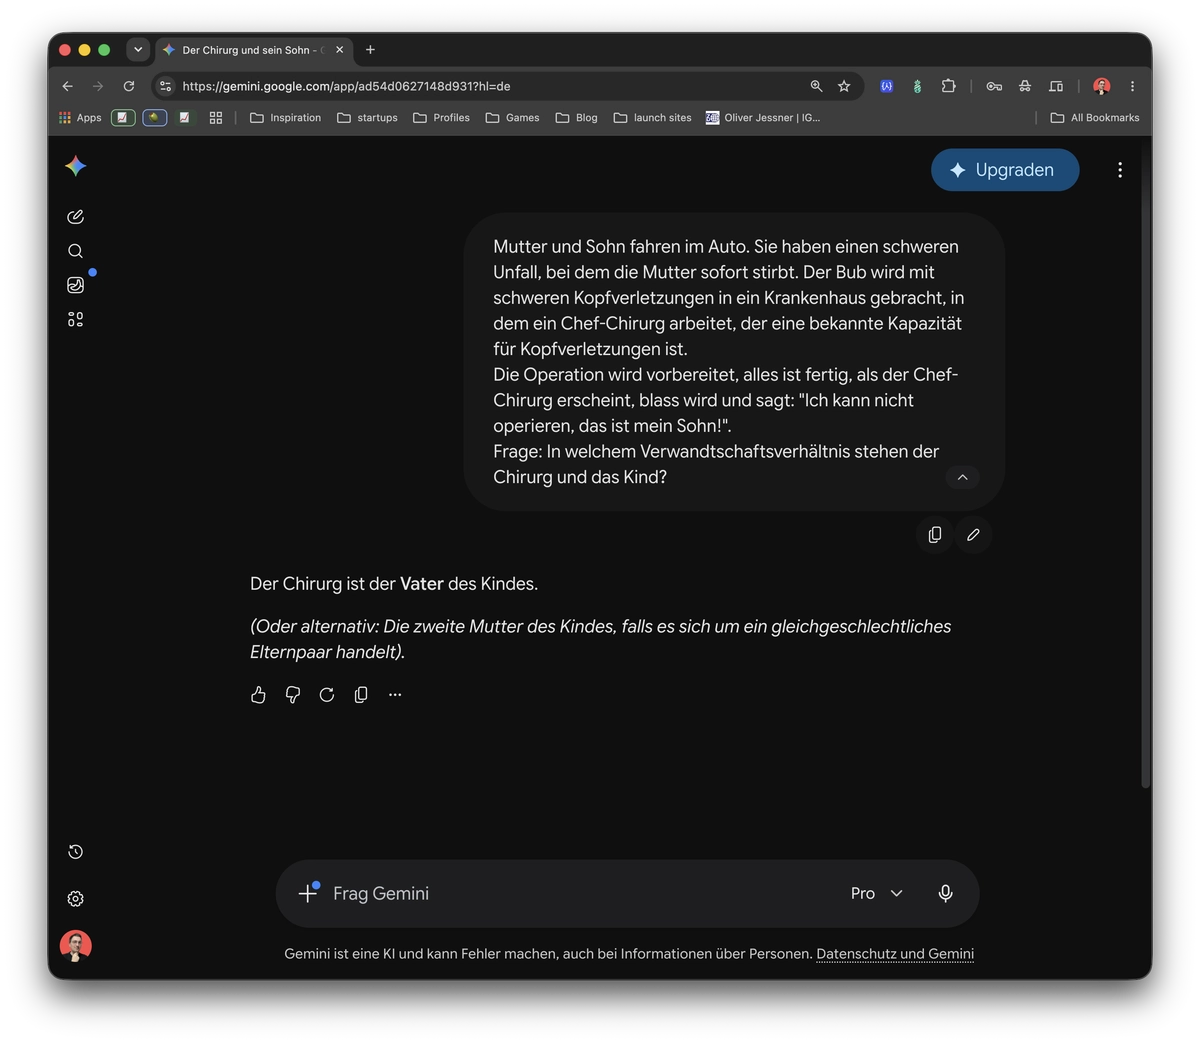Screen dimensions: 1200x1043
Task: Edit the prompt with the pencil icon
Action: click(973, 535)
